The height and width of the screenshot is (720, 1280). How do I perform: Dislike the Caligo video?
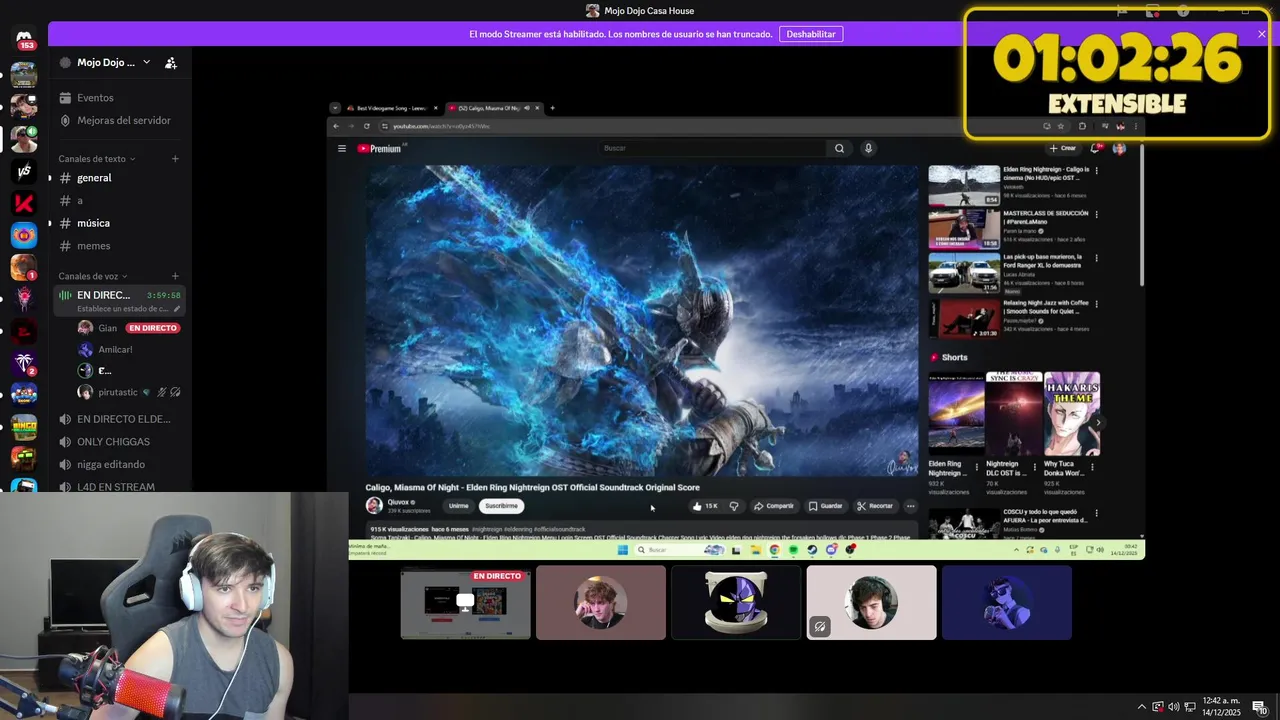click(734, 506)
